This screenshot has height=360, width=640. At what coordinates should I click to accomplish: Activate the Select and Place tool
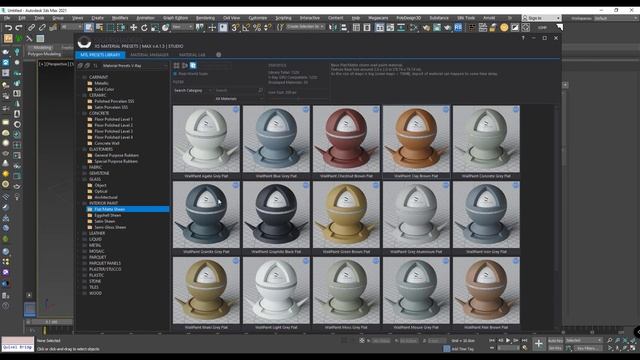click(x=165, y=28)
